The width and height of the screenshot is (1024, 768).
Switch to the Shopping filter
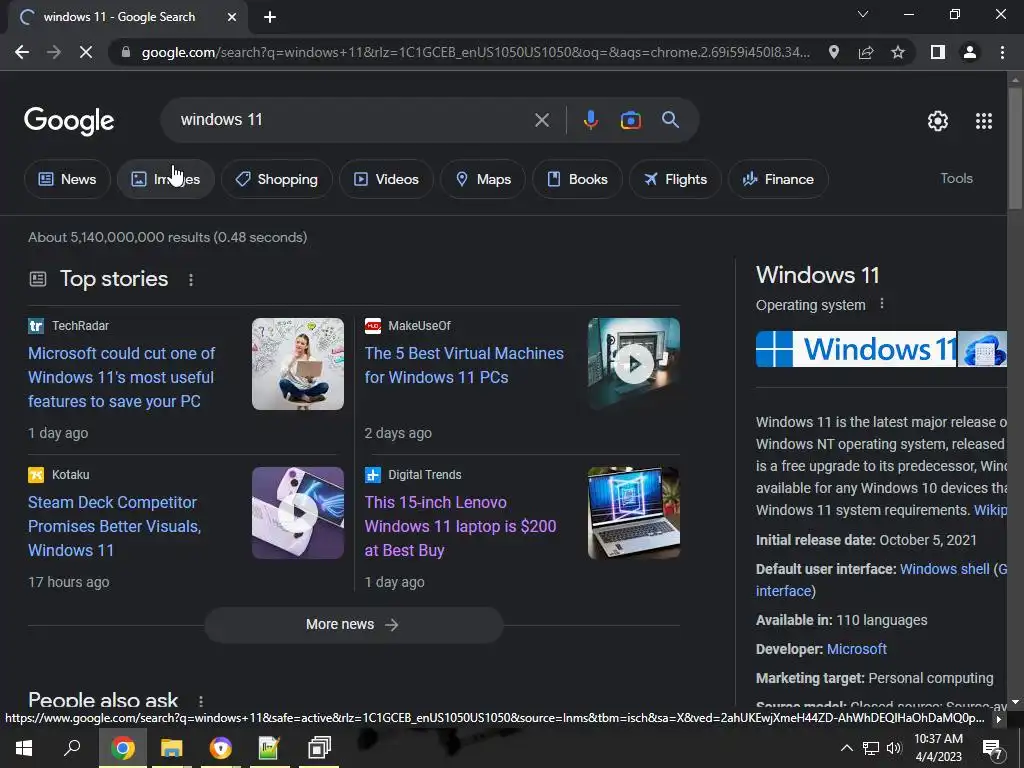click(277, 179)
